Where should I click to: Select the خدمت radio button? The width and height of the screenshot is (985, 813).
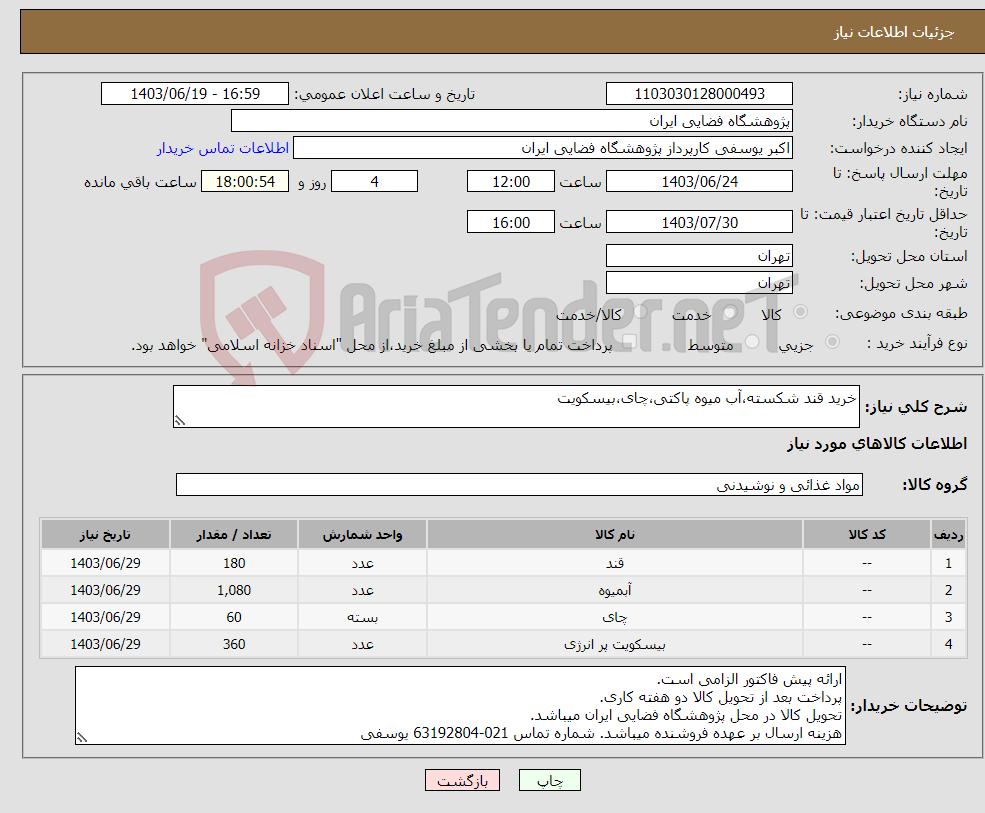coord(729,312)
